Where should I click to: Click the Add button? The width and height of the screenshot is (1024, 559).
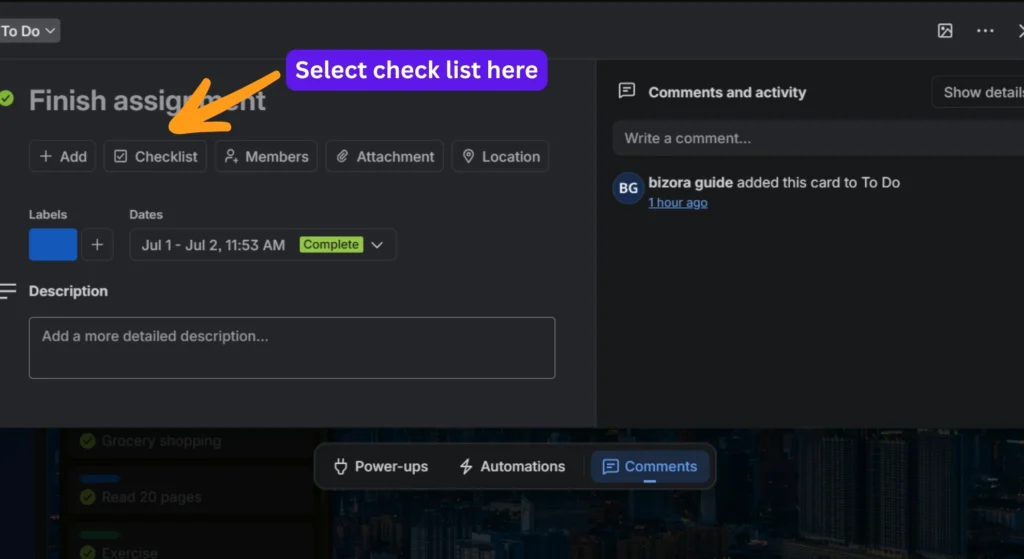click(63, 157)
